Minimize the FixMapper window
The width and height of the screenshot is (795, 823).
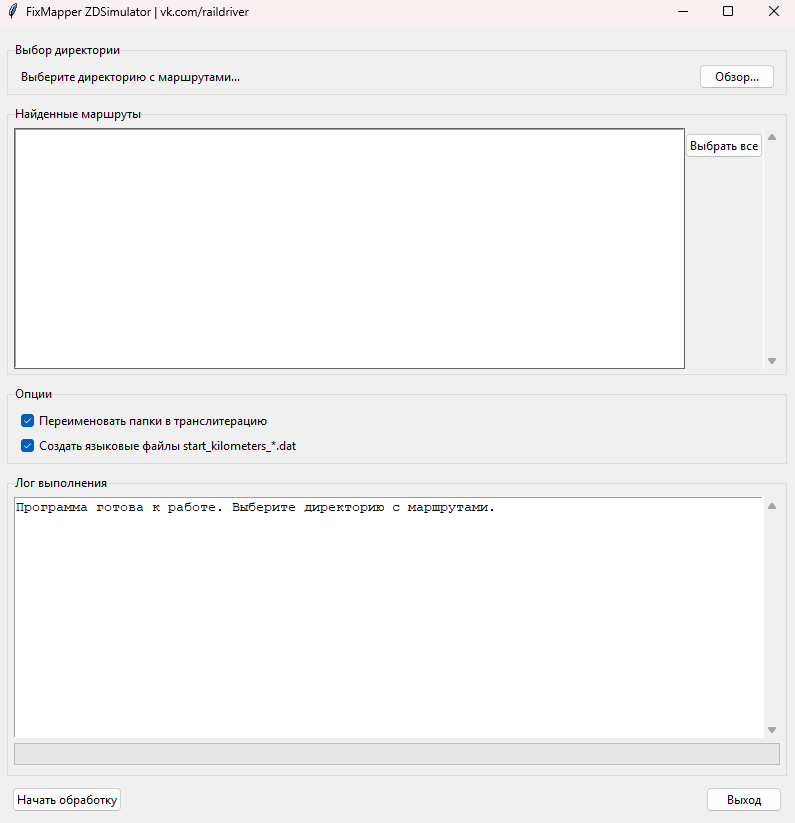[x=683, y=11]
